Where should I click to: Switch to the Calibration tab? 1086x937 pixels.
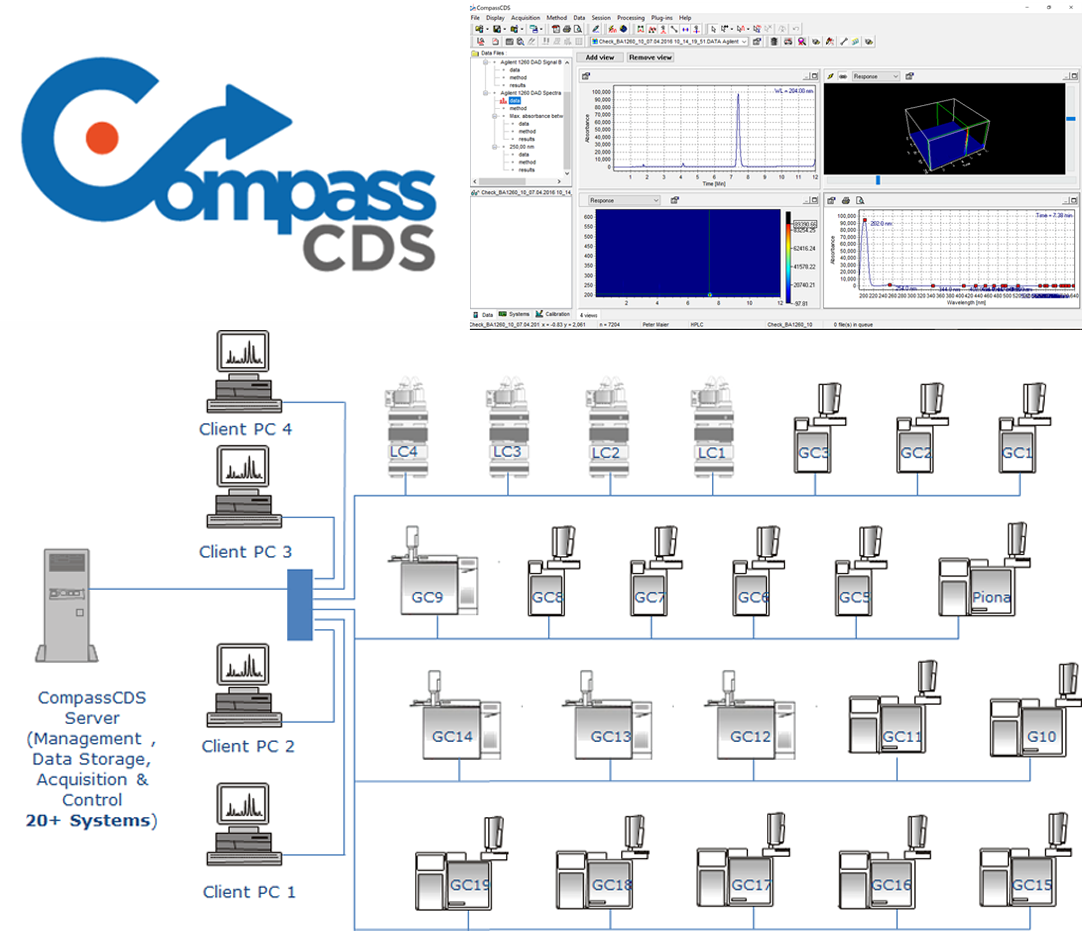[552, 314]
